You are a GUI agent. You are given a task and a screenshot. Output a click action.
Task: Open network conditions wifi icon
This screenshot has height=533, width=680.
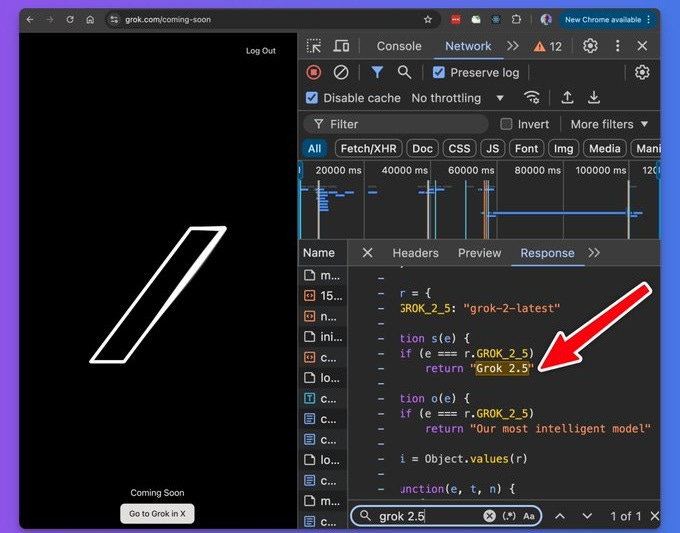532,98
